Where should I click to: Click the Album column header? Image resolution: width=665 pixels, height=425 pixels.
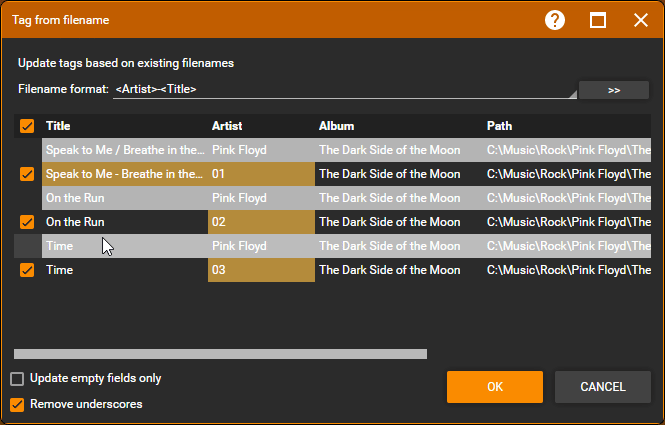tap(336, 126)
